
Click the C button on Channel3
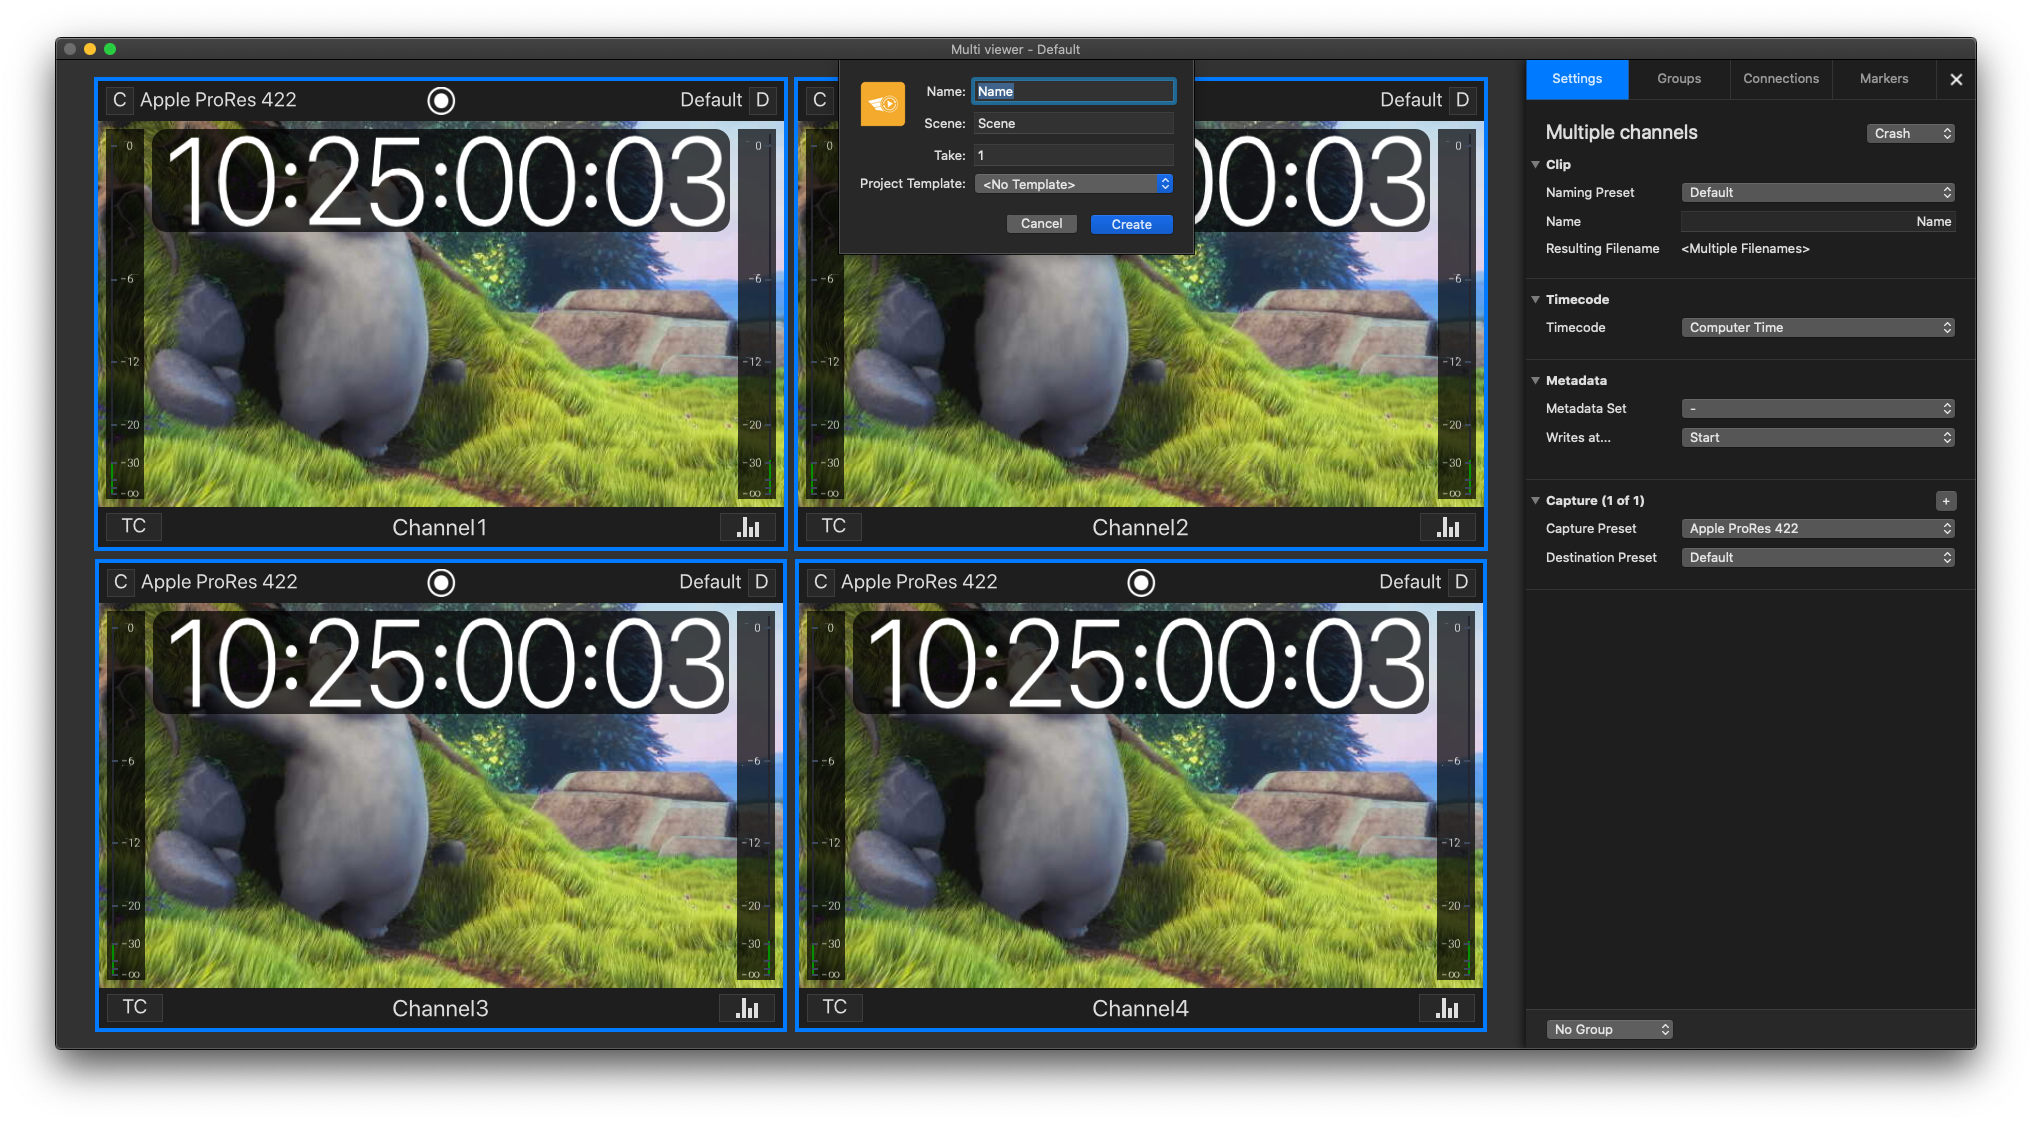point(121,582)
